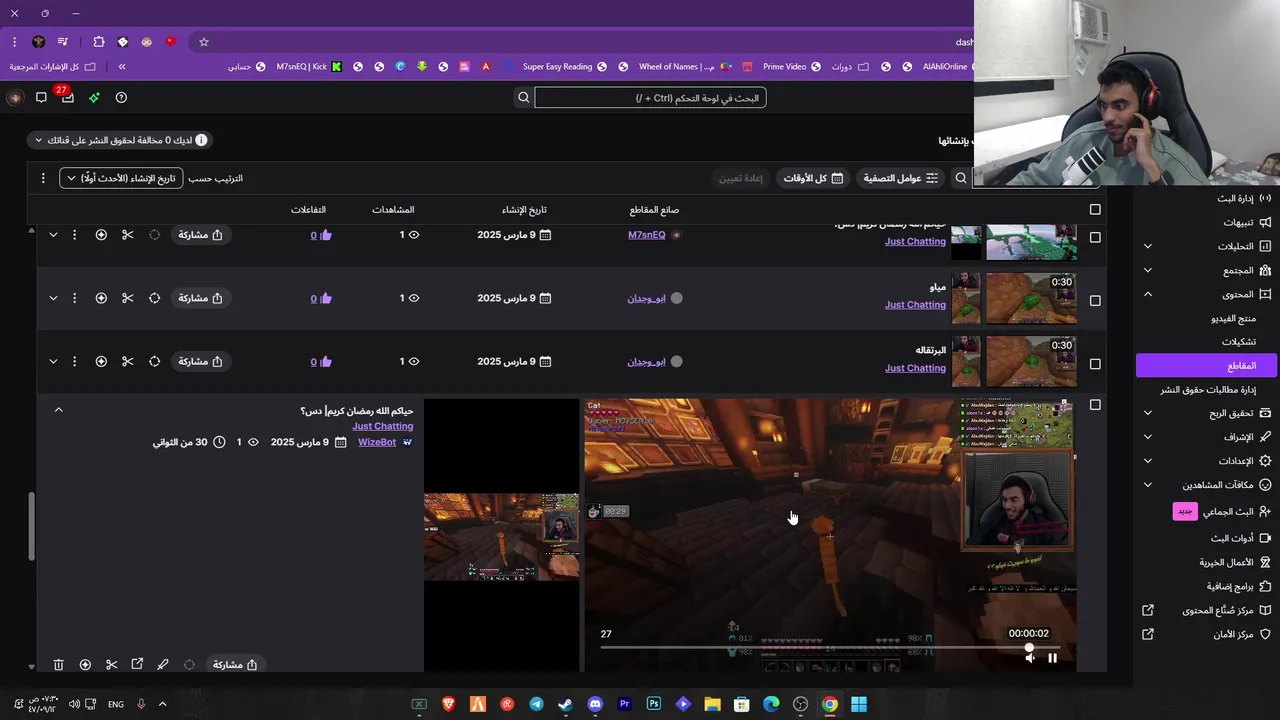Click the scissors icon in البرتقاله clip row
This screenshot has width=1280, height=720.
coord(127,361)
